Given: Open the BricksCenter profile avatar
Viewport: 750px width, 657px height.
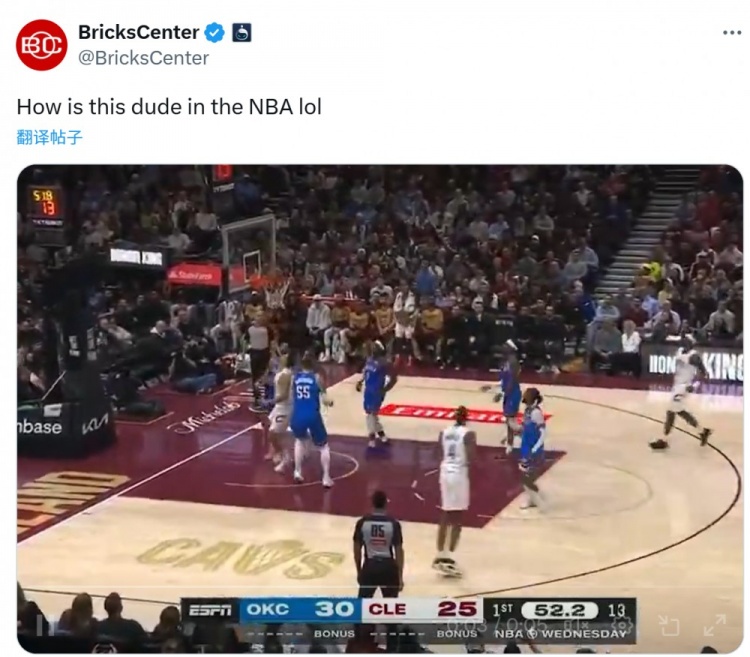Looking at the screenshot, I should 41,45.
